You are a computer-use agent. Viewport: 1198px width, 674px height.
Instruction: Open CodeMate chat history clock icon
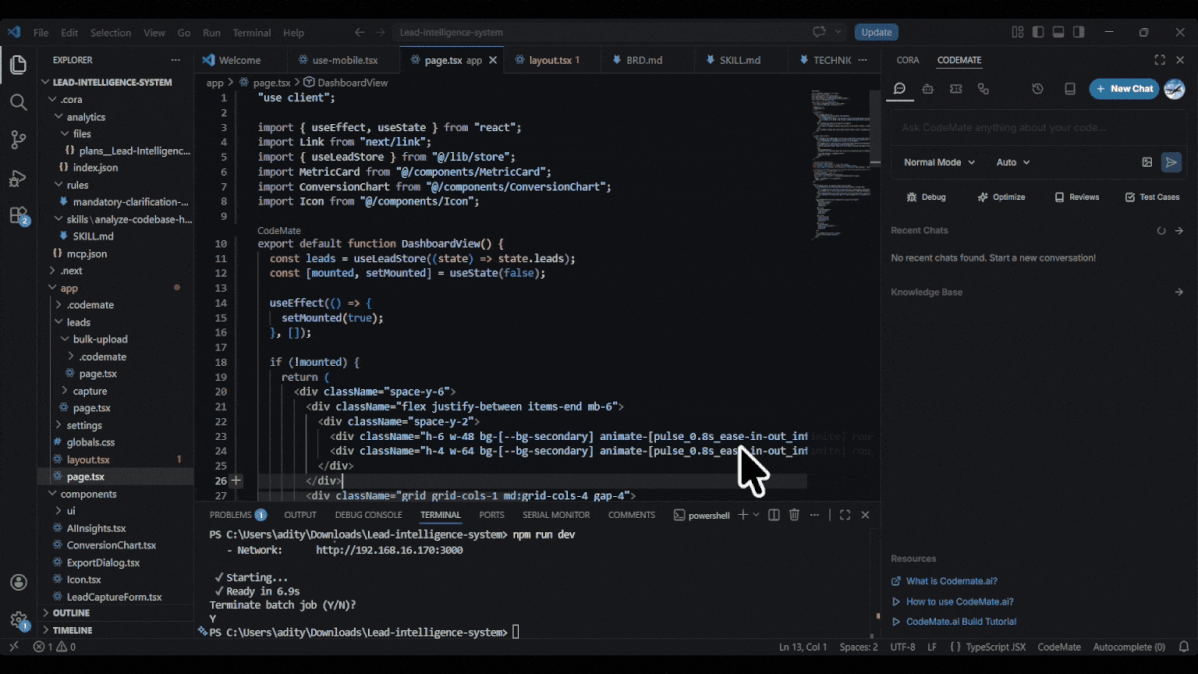[1038, 89]
